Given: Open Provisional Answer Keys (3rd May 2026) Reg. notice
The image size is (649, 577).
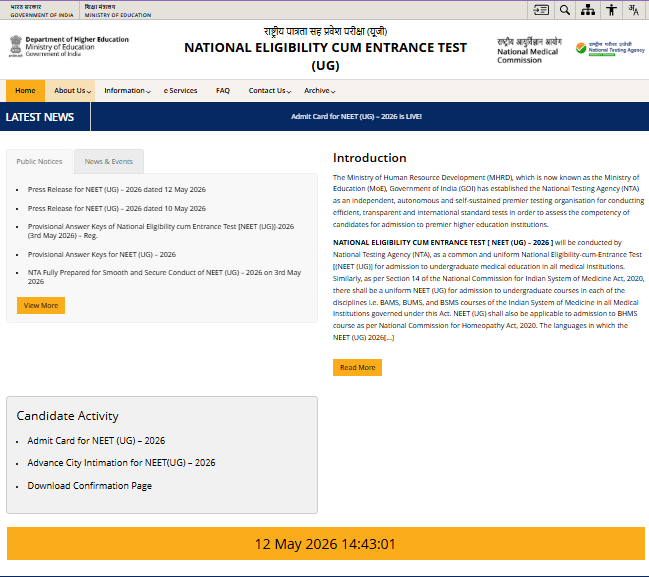Looking at the screenshot, I should 161,231.
